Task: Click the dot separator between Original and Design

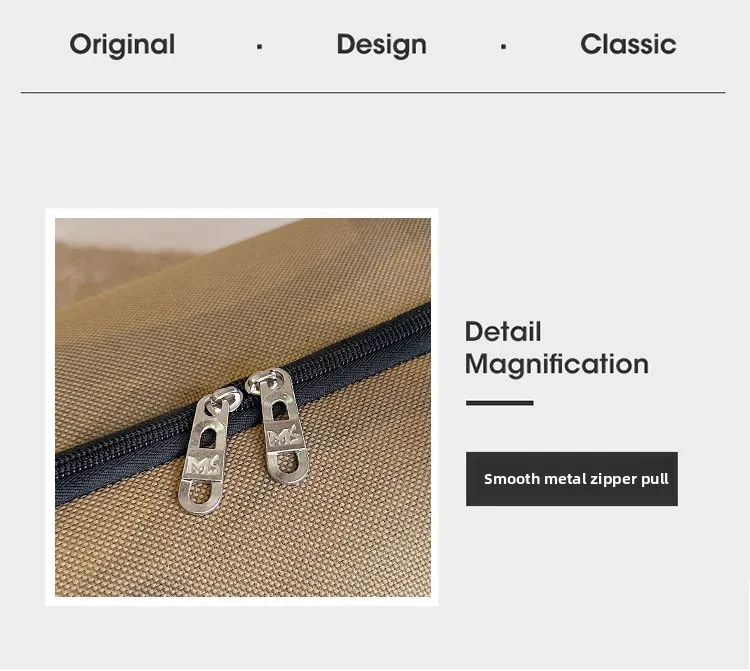Action: click(259, 46)
